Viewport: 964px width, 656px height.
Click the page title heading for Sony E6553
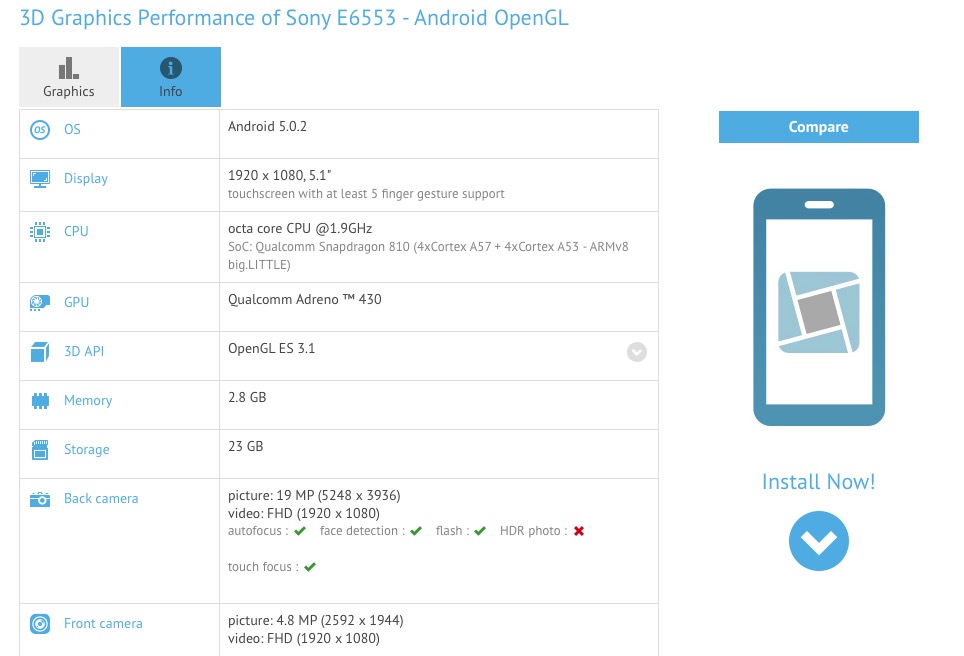[294, 18]
